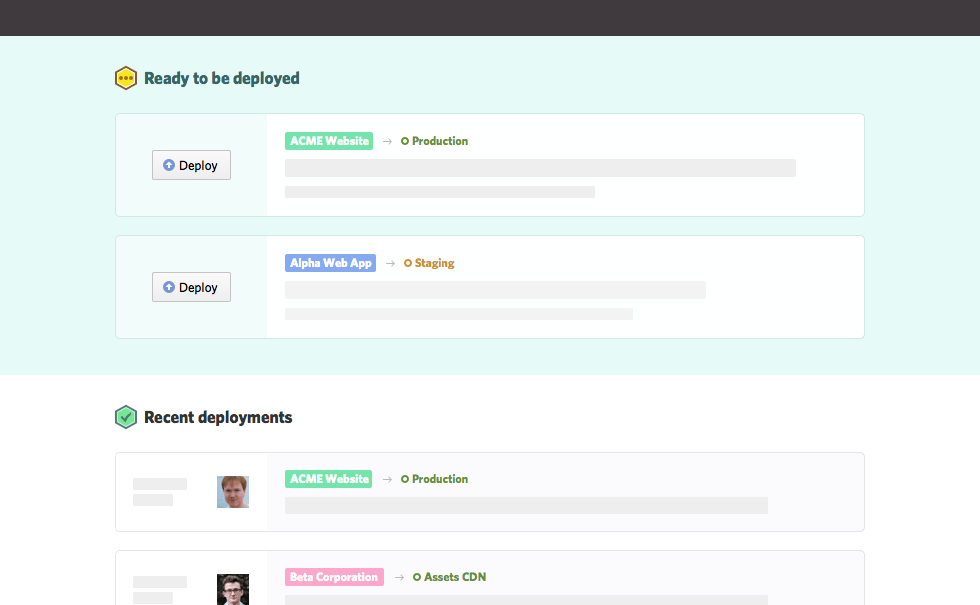This screenshot has width=980, height=605.
Task: Click the plus icon on ACME Deploy button
Action: click(x=169, y=164)
